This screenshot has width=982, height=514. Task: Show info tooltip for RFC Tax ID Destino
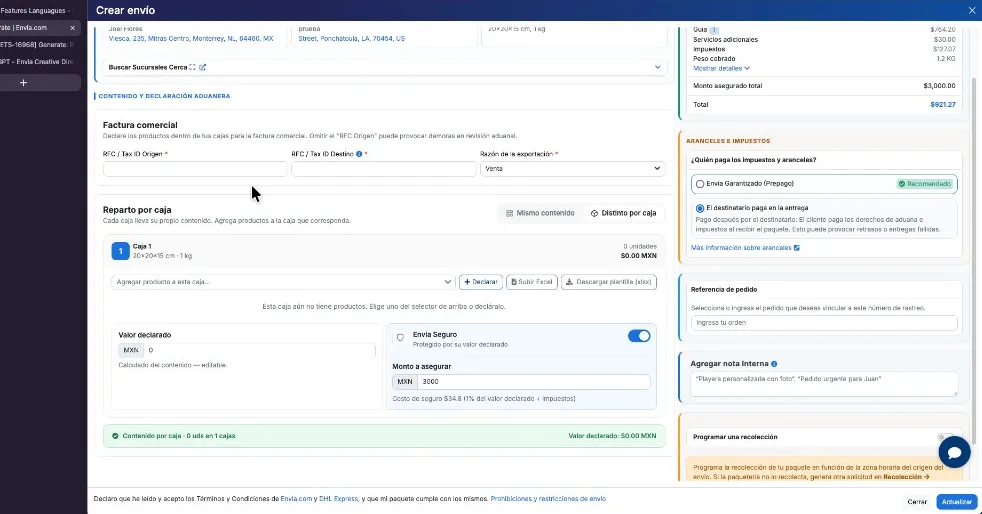coord(359,154)
